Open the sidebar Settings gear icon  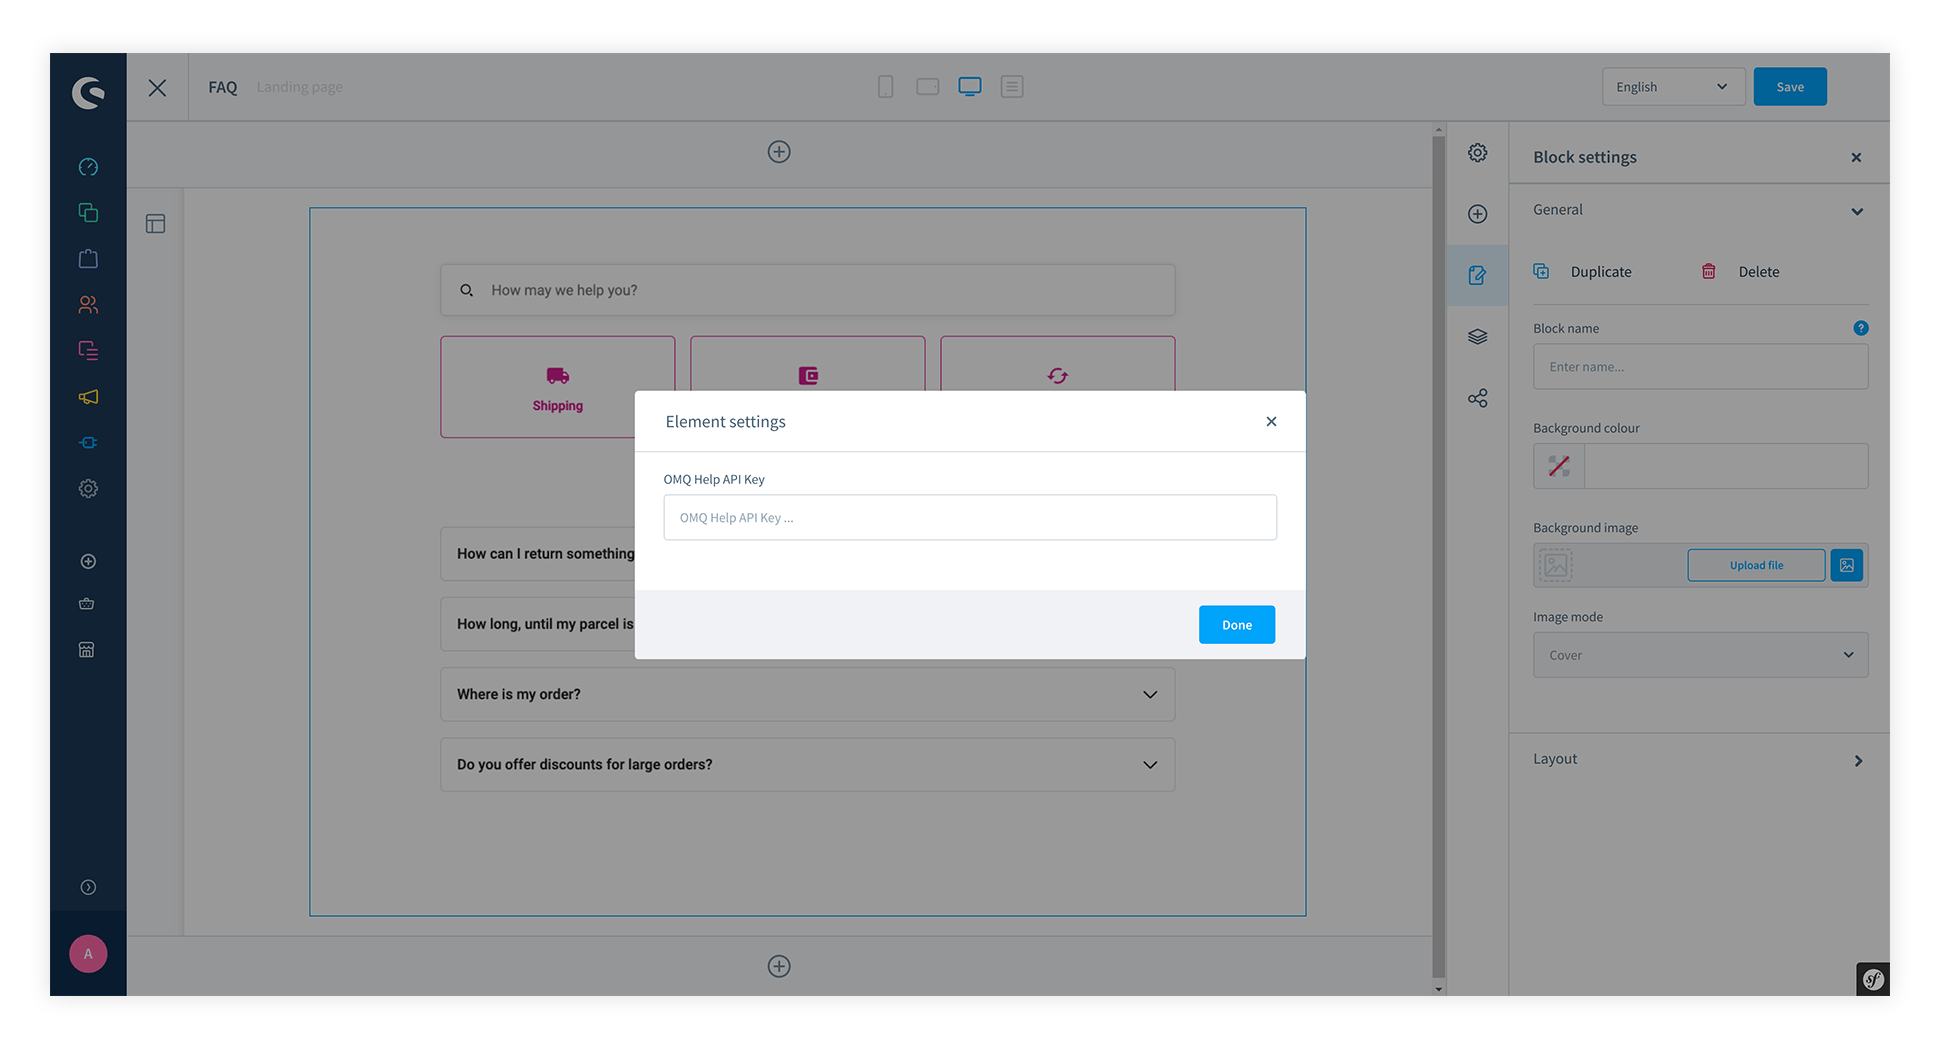(88, 488)
